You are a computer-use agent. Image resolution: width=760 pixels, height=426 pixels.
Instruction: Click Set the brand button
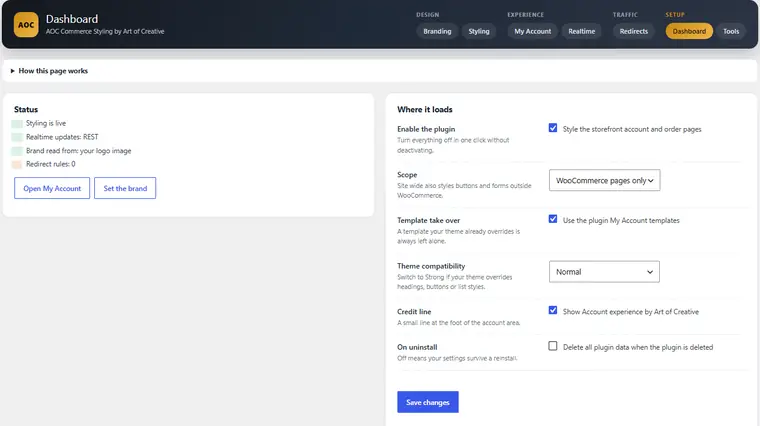pos(125,188)
